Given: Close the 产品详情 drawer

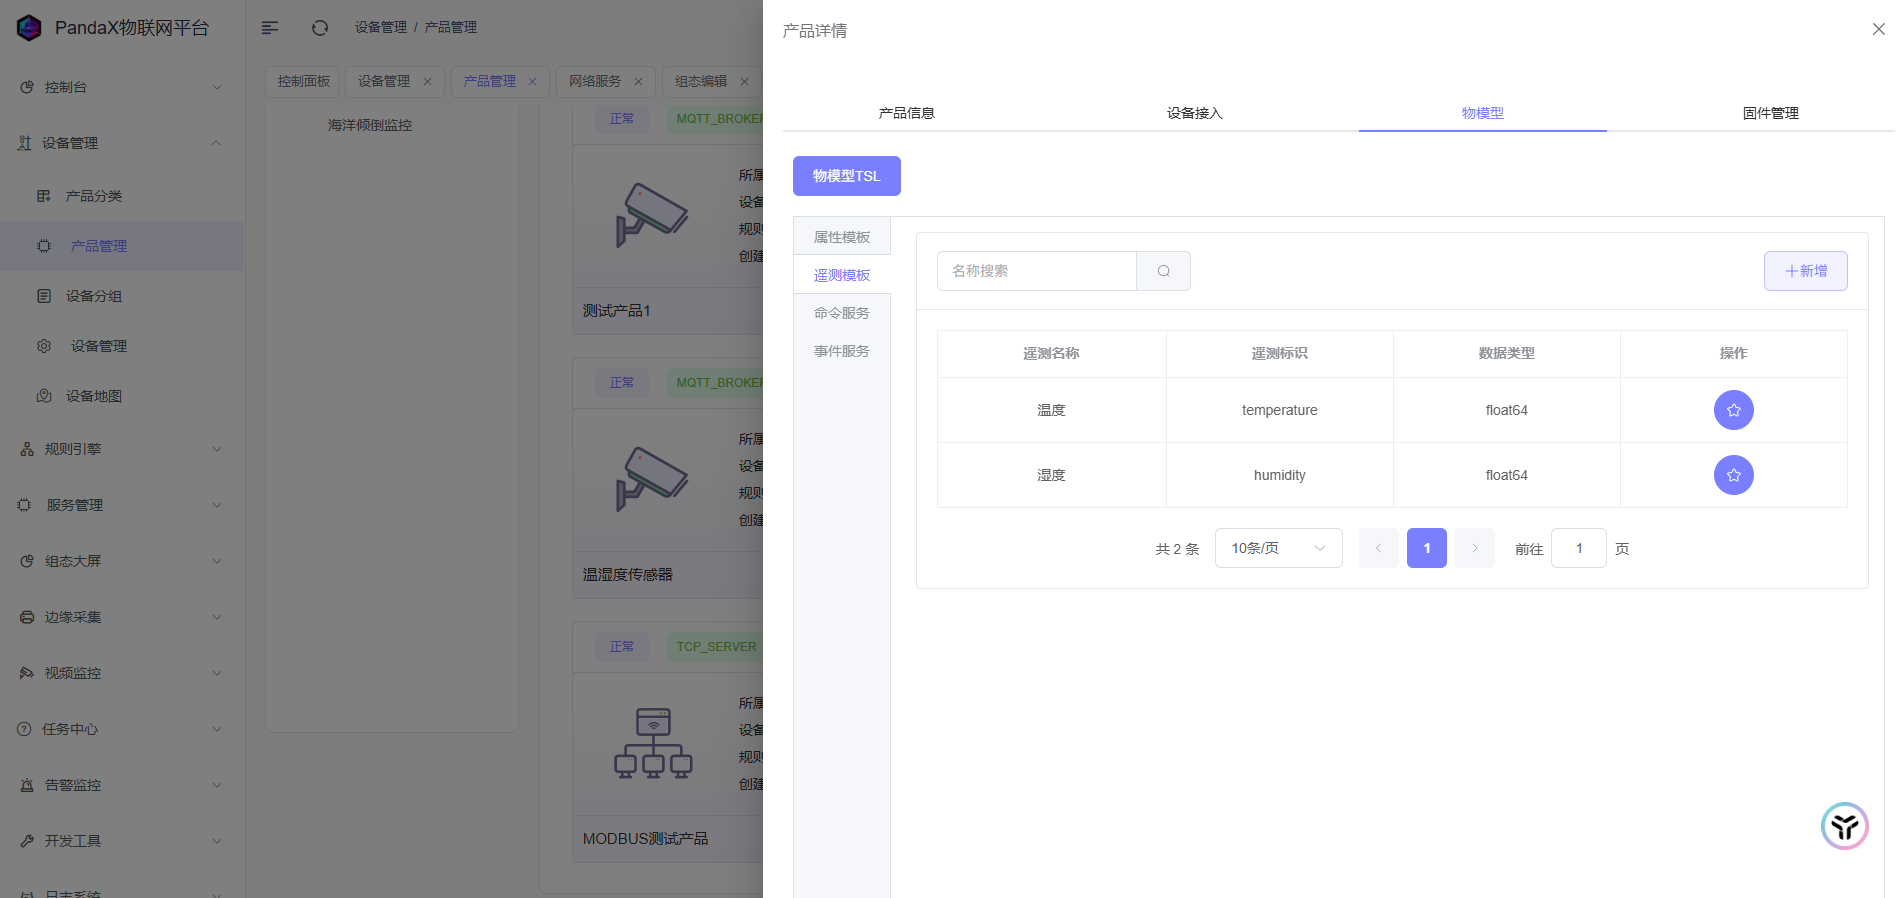Looking at the screenshot, I should click(1878, 29).
